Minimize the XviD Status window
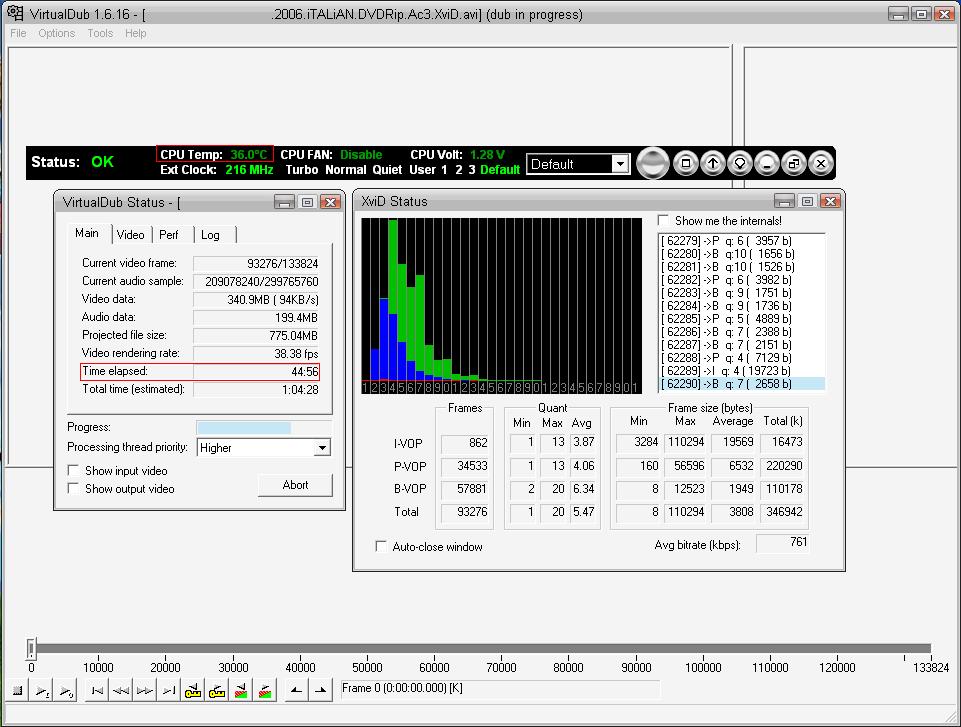 [x=784, y=201]
